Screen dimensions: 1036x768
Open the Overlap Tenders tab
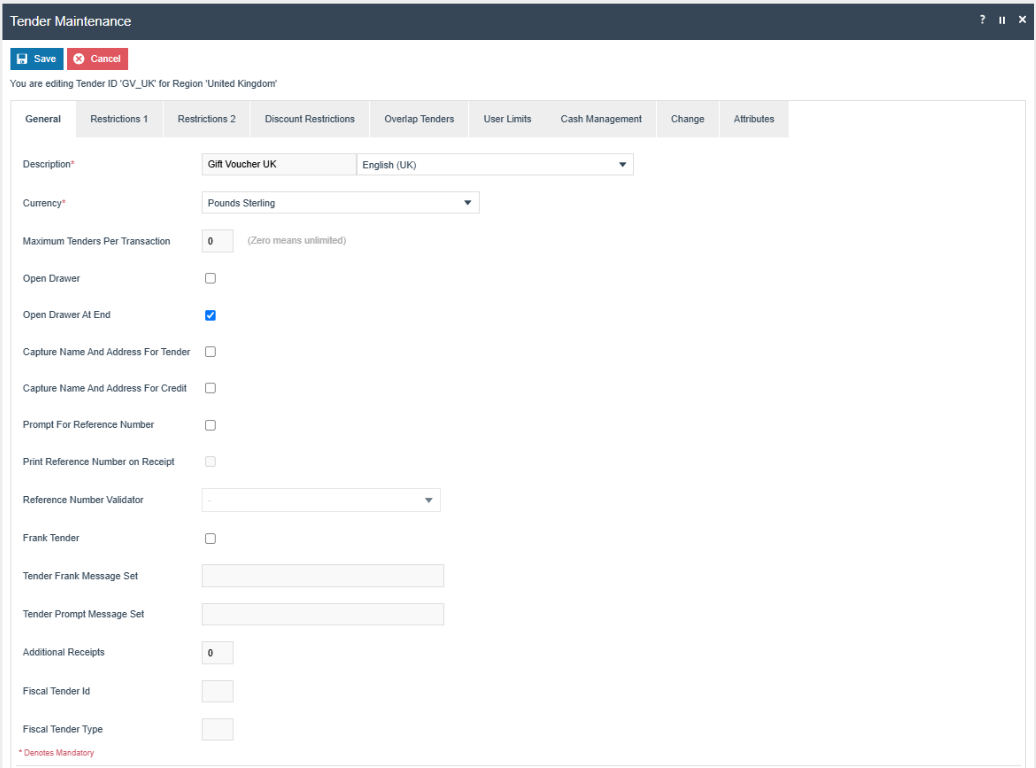(x=419, y=119)
